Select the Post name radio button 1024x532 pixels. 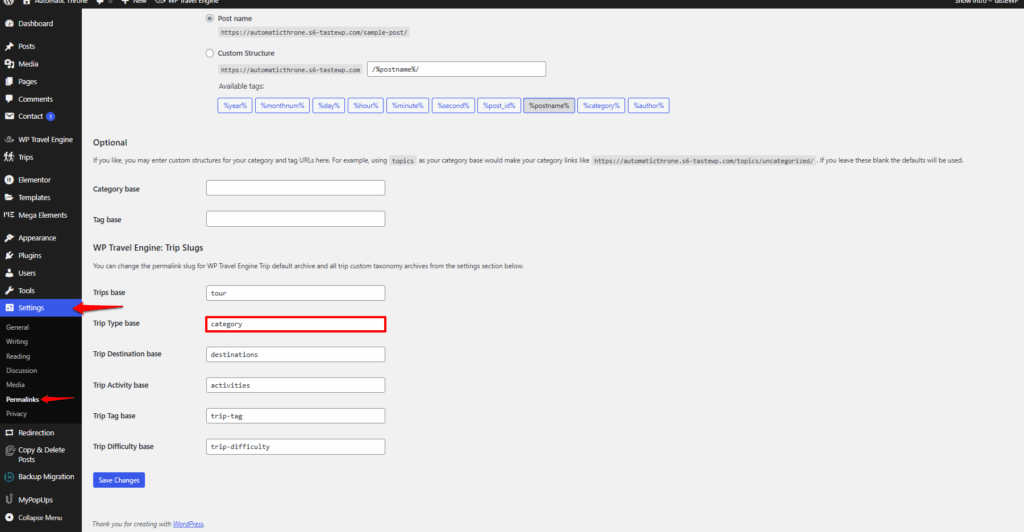[x=209, y=18]
